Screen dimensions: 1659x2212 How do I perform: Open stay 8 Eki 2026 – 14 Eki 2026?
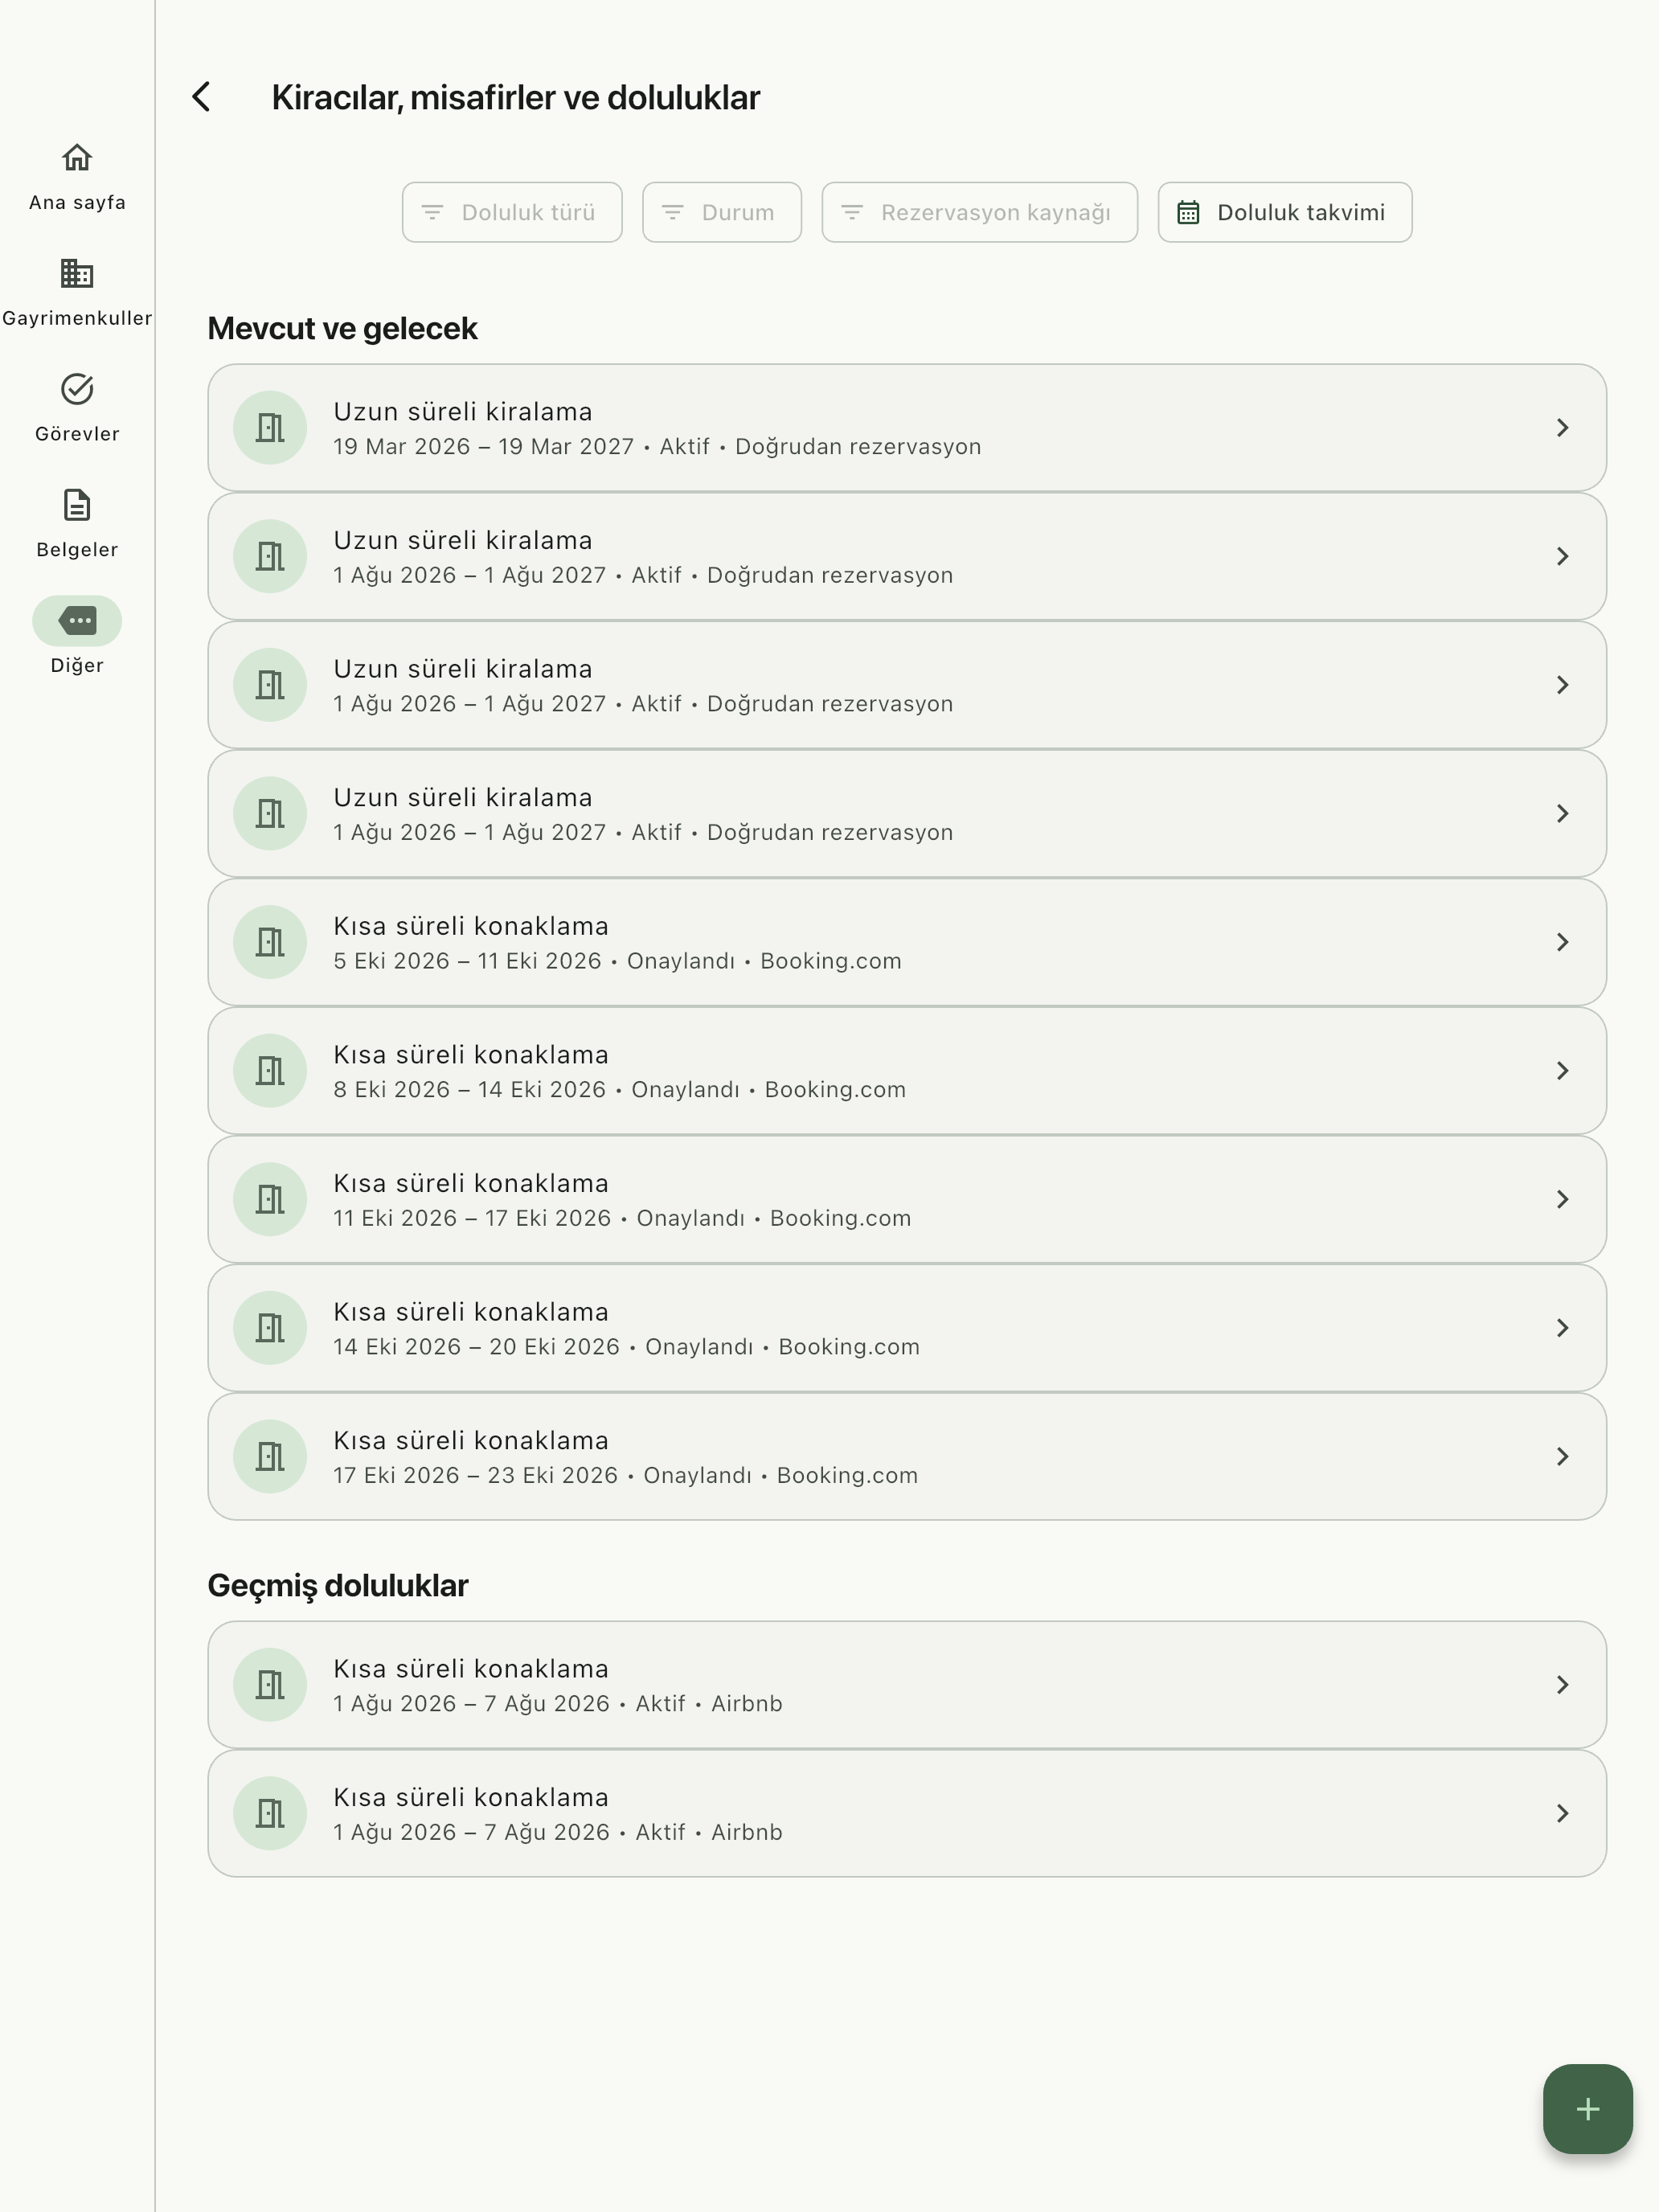pyautogui.click(x=907, y=1071)
